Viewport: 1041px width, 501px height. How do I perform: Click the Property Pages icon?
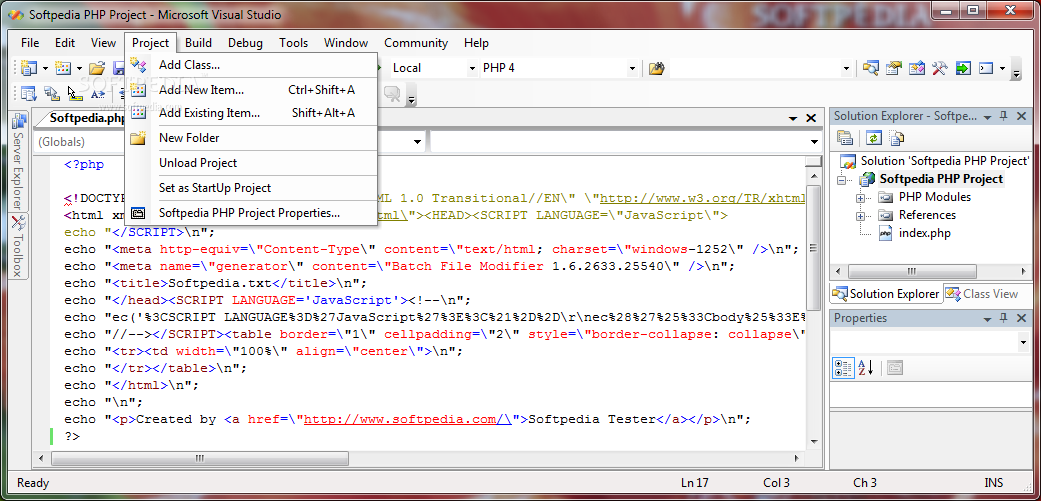[x=895, y=368]
